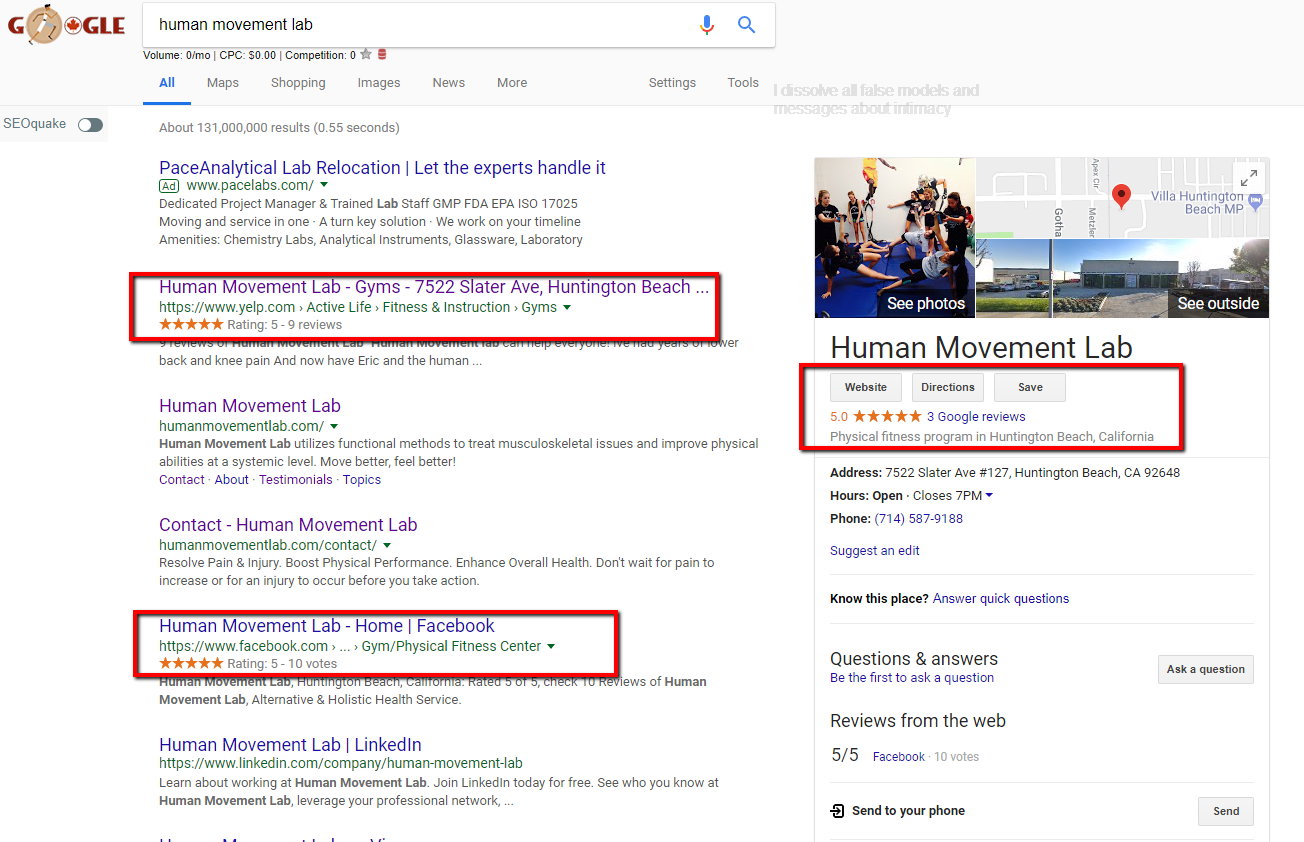This screenshot has height=842, width=1304.
Task: Click the Save button in knowledge panel
Action: (x=1030, y=387)
